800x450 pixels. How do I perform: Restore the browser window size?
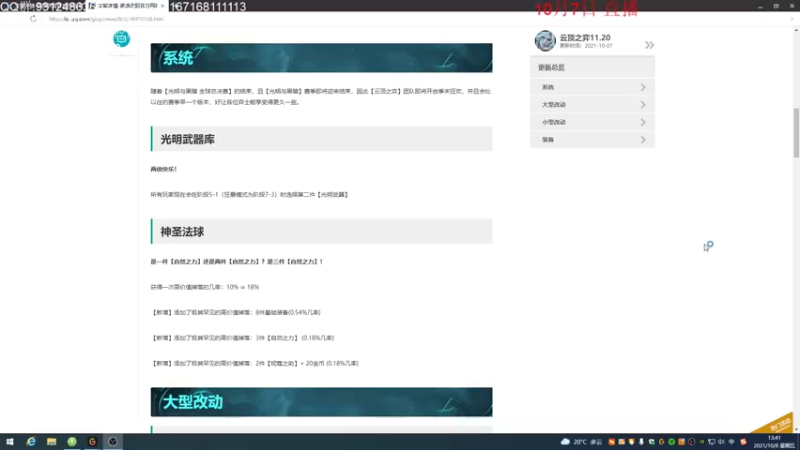point(776,6)
